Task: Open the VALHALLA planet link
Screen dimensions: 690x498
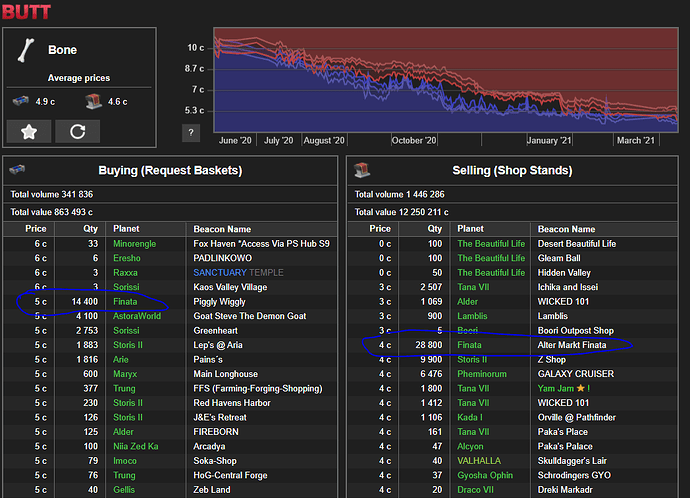Action: (x=479, y=461)
